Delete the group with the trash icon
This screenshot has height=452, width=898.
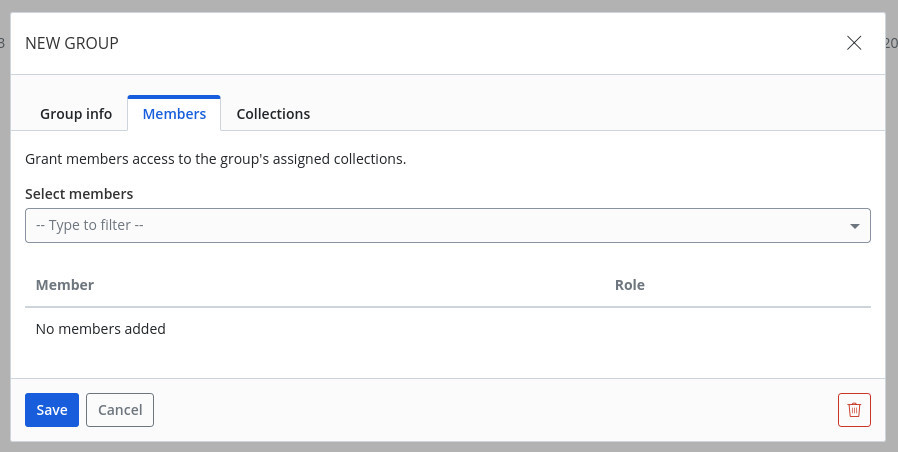[854, 410]
